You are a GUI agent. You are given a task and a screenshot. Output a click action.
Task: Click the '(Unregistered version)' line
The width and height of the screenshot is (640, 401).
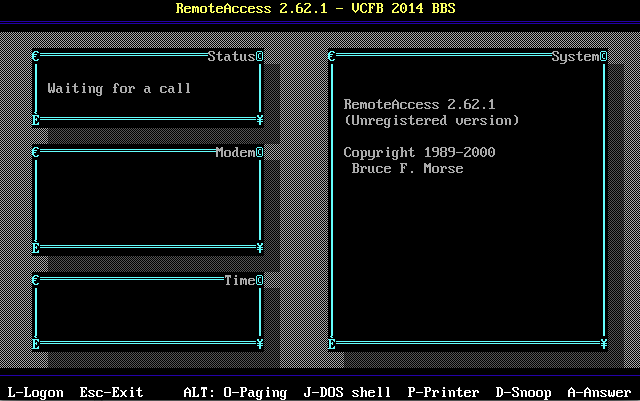tap(431, 120)
